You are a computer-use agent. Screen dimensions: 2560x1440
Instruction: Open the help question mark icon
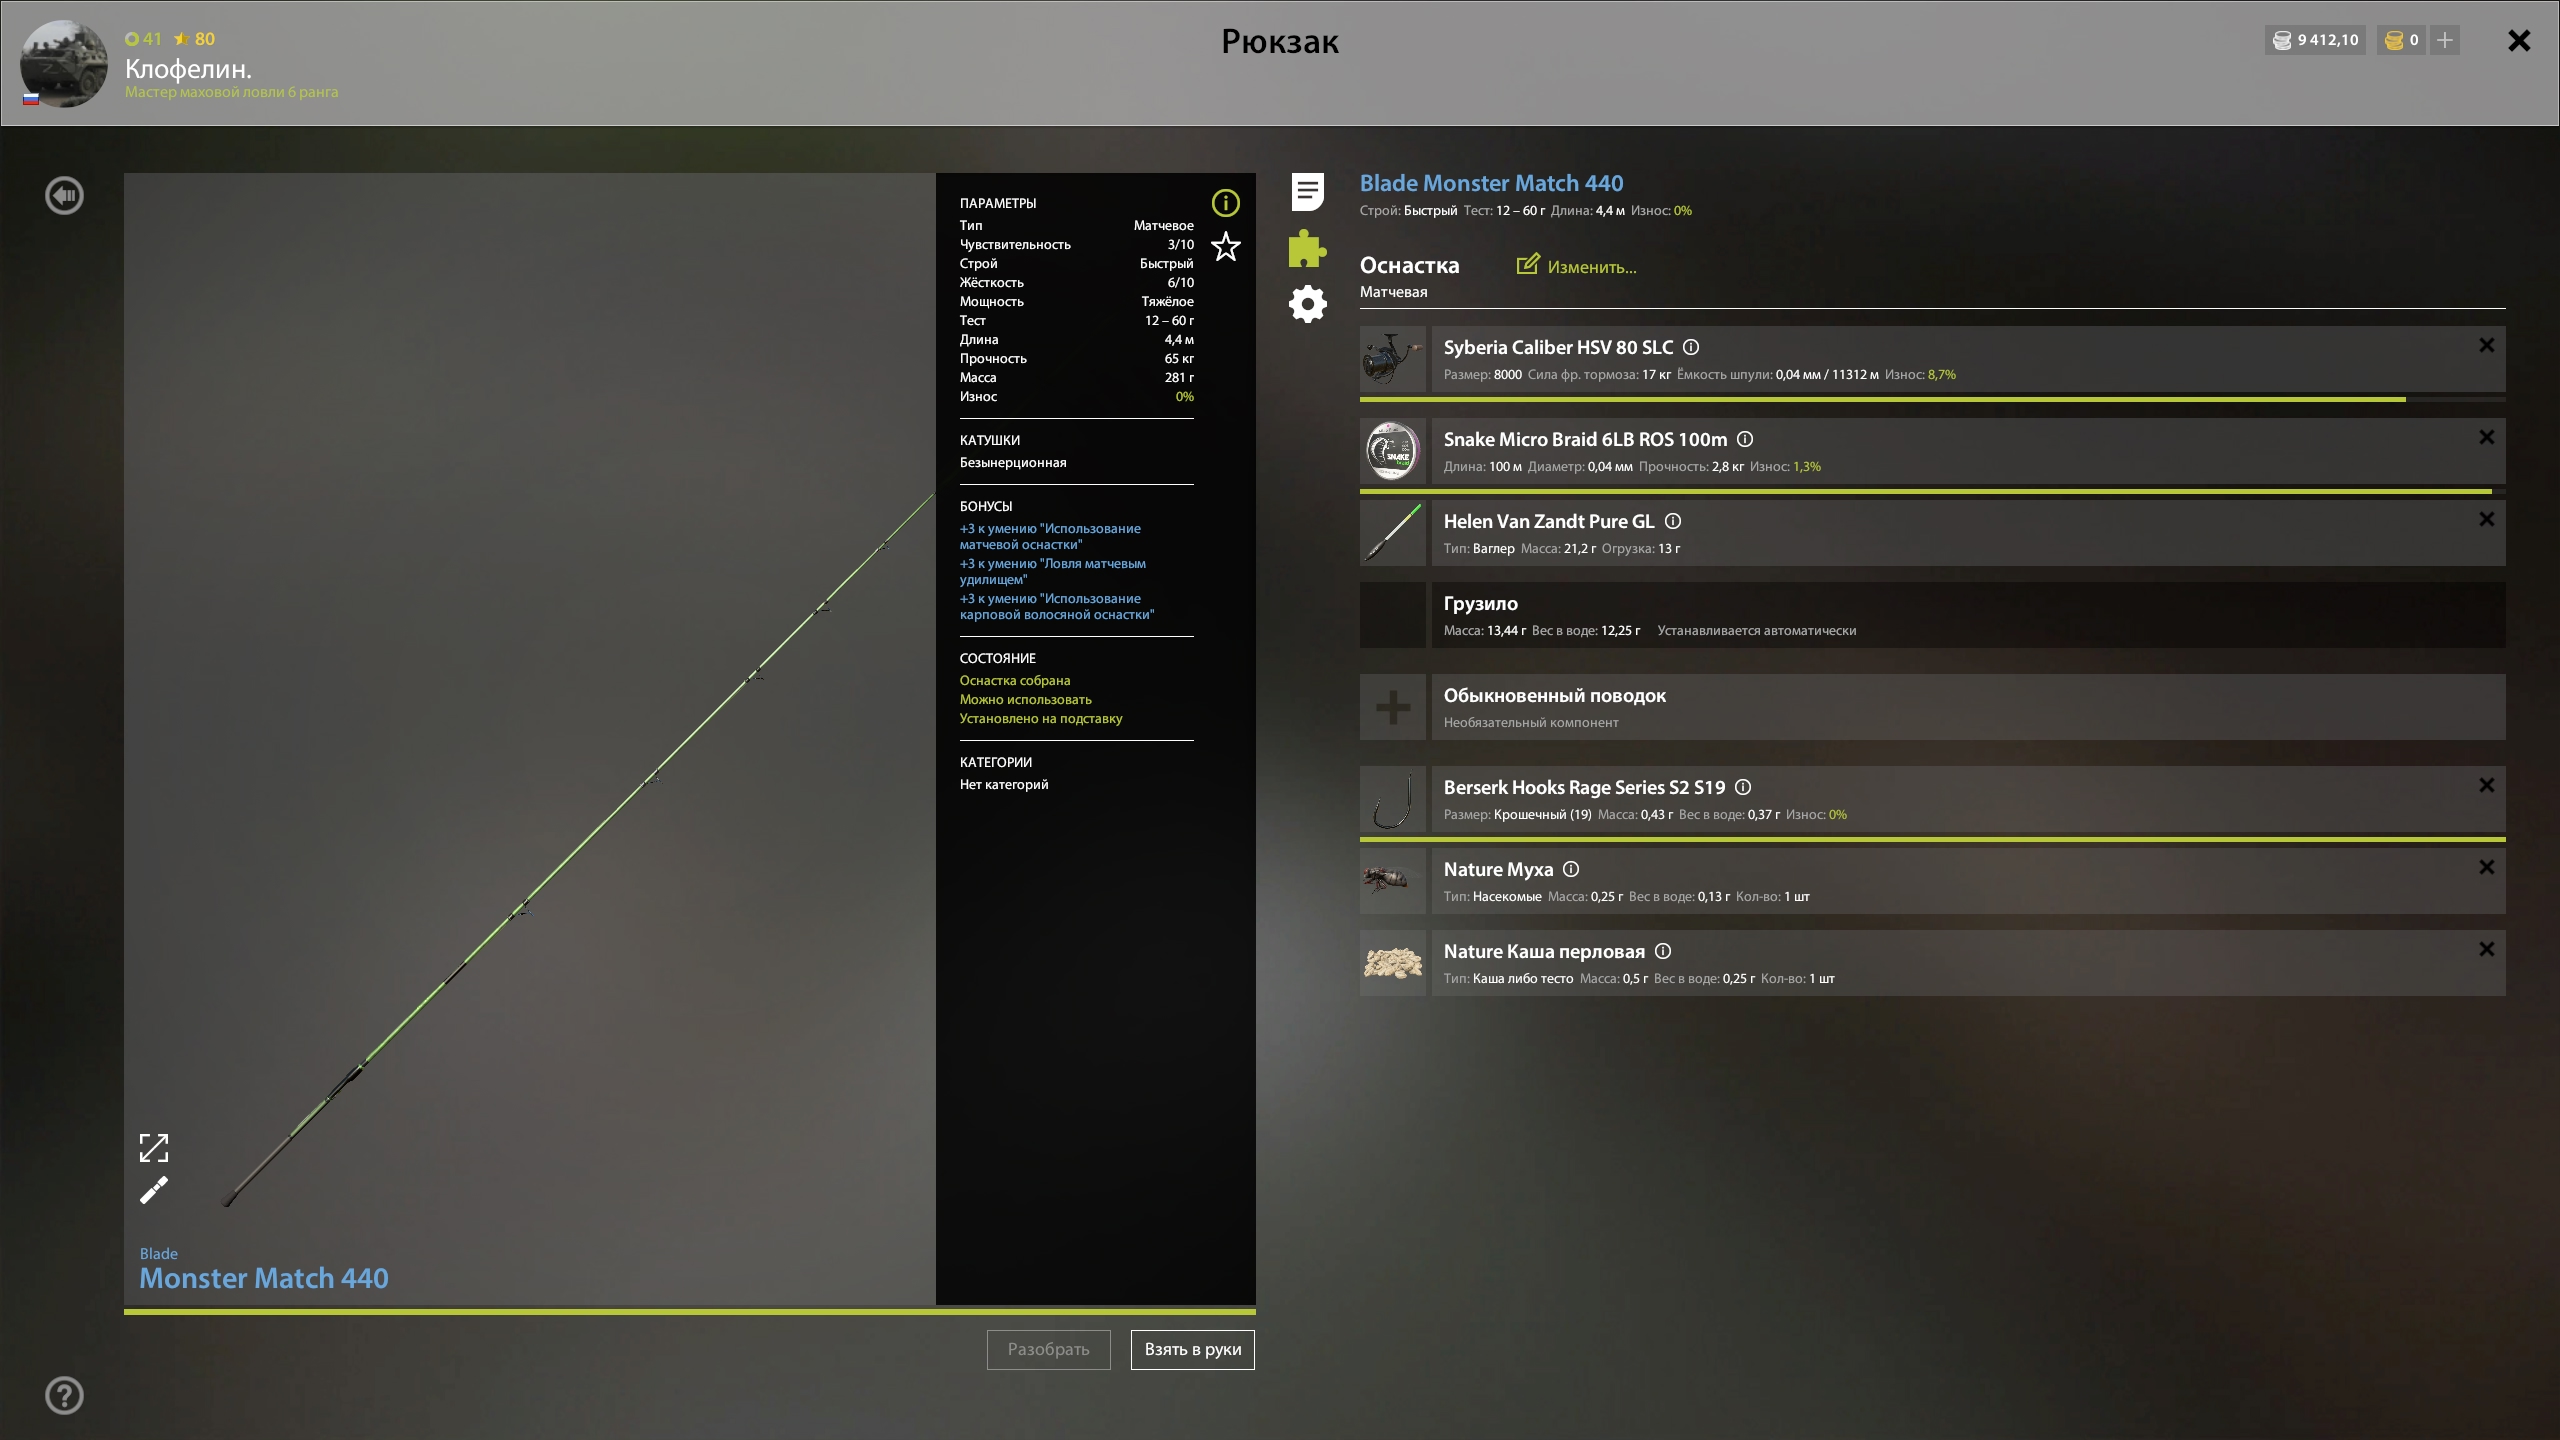65,1396
